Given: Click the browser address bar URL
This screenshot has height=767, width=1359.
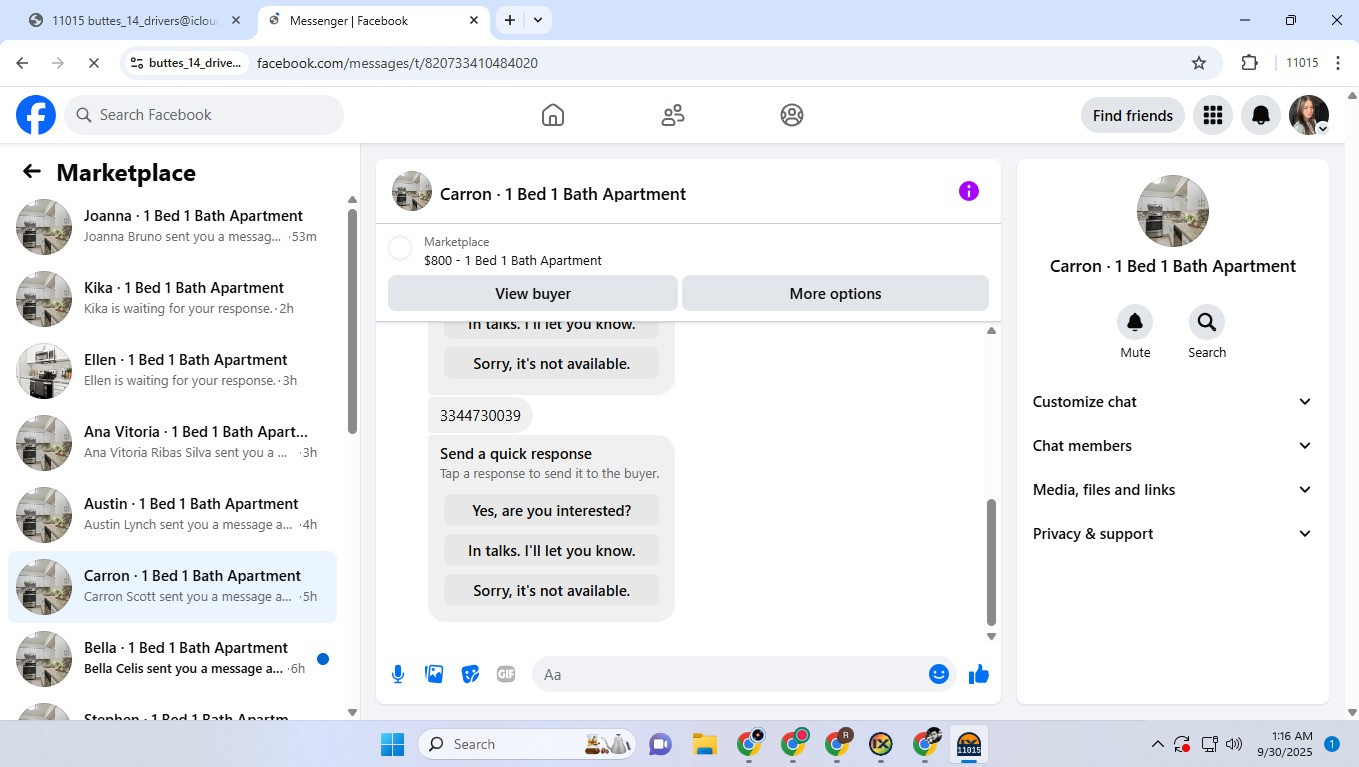Looking at the screenshot, I should (397, 63).
